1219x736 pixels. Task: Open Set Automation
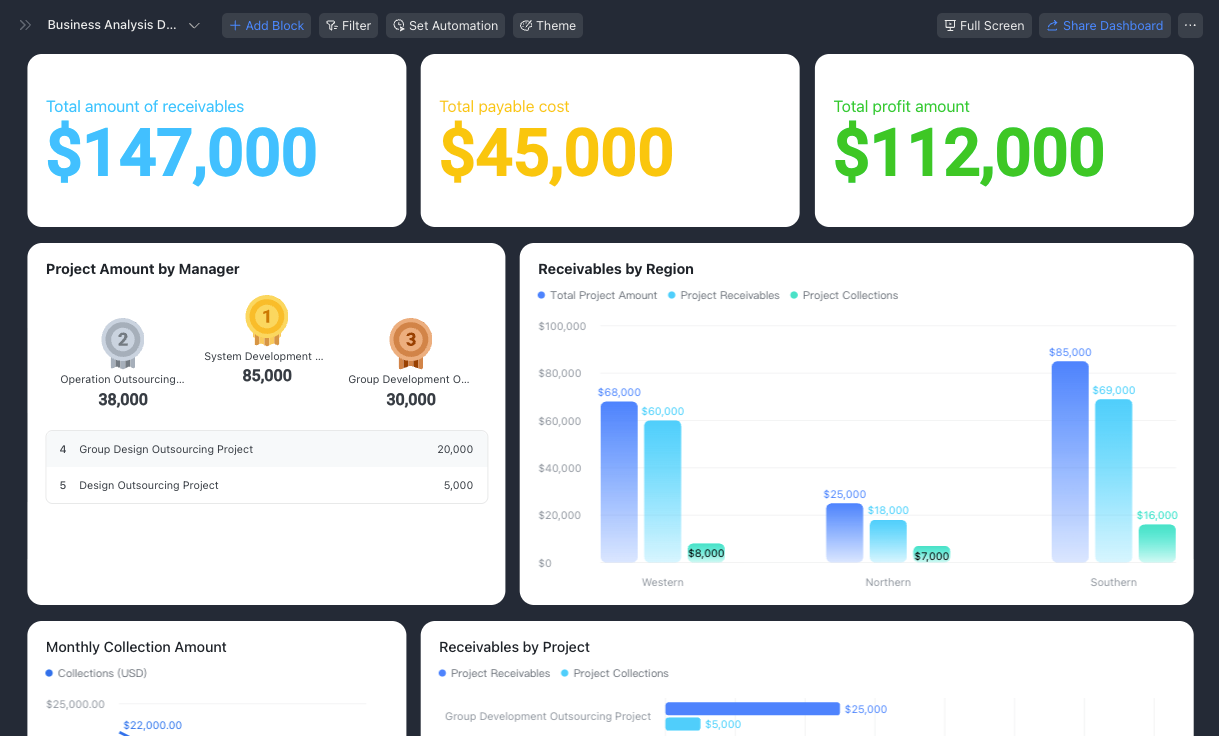(445, 25)
